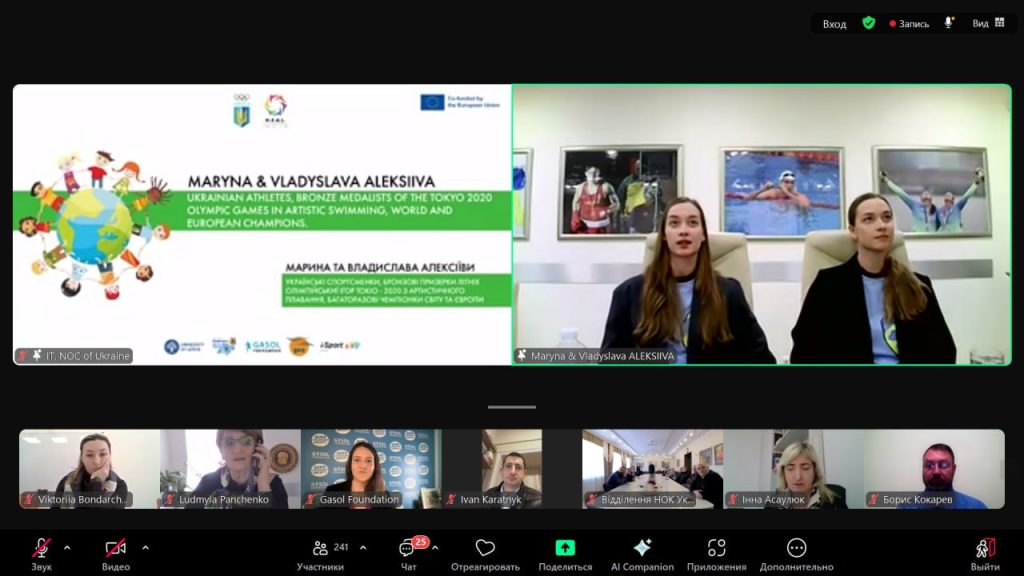
Task: Expand video options arrow next to Видео
Action: point(146,548)
